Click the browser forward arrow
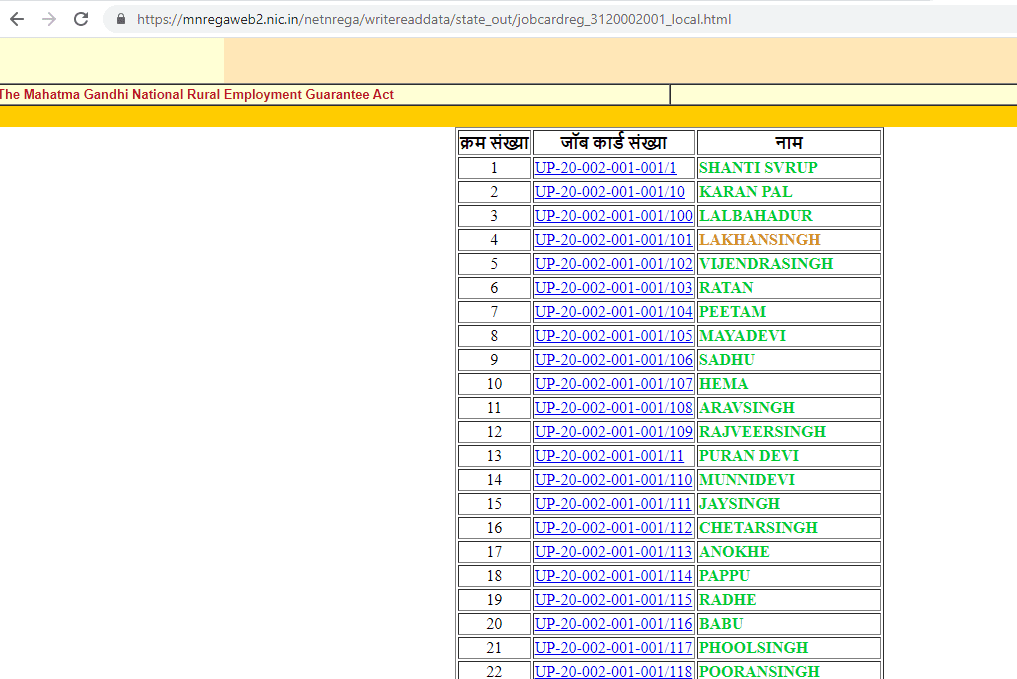The width and height of the screenshot is (1017, 679). (x=49, y=19)
